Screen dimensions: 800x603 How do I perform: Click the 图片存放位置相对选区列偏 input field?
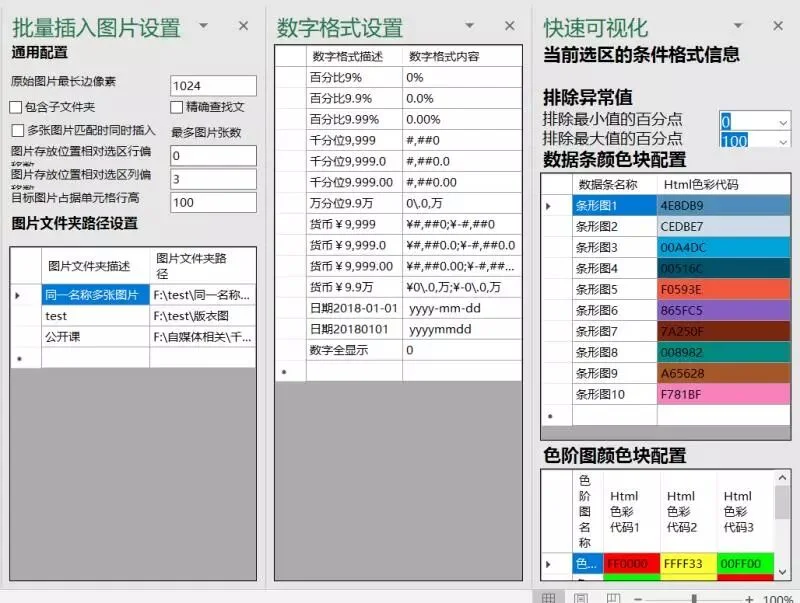pyautogui.click(x=213, y=179)
